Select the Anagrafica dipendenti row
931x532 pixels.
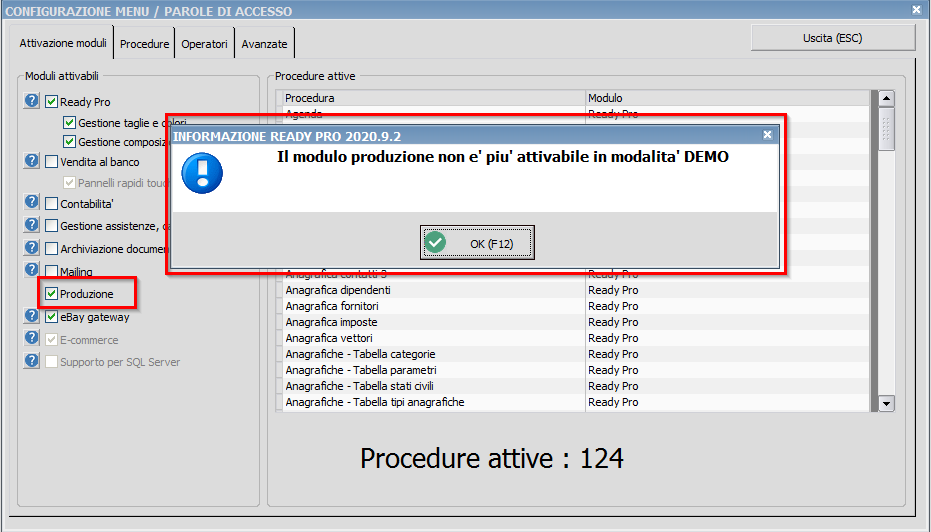tap(576, 290)
